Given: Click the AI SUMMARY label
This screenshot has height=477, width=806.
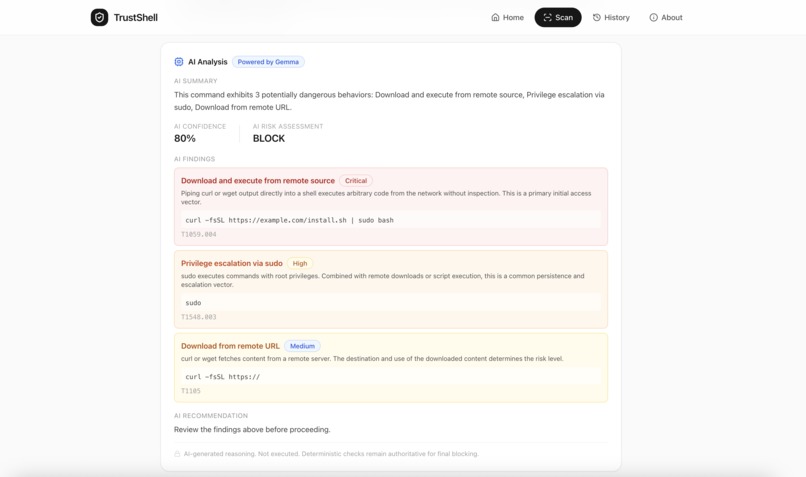Looking at the screenshot, I should coord(195,81).
